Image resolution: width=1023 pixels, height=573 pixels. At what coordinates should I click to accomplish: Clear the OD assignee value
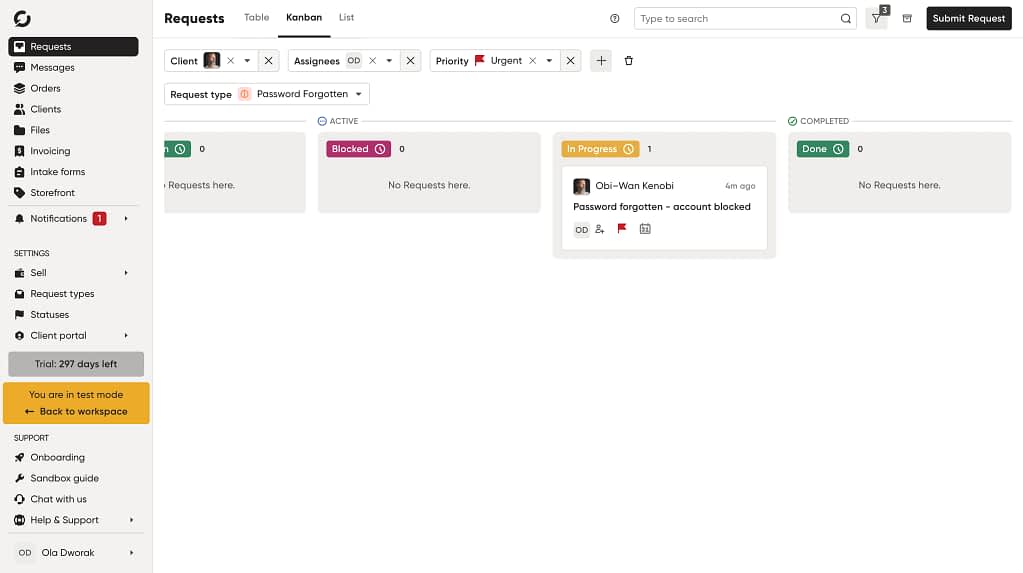pyautogui.click(x=373, y=61)
